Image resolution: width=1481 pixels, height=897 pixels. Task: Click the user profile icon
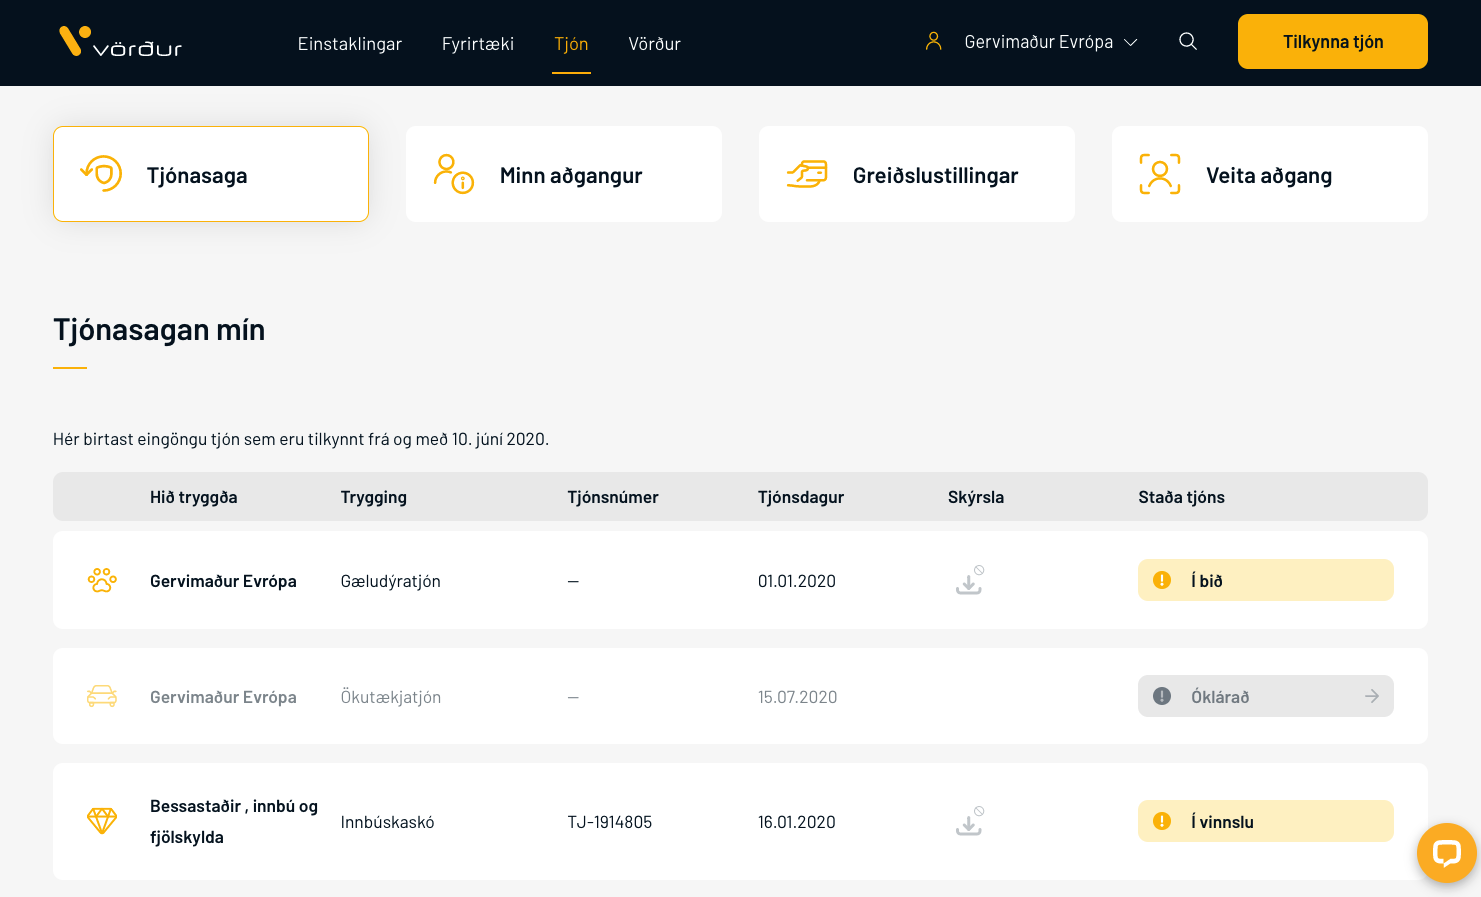click(x=933, y=41)
